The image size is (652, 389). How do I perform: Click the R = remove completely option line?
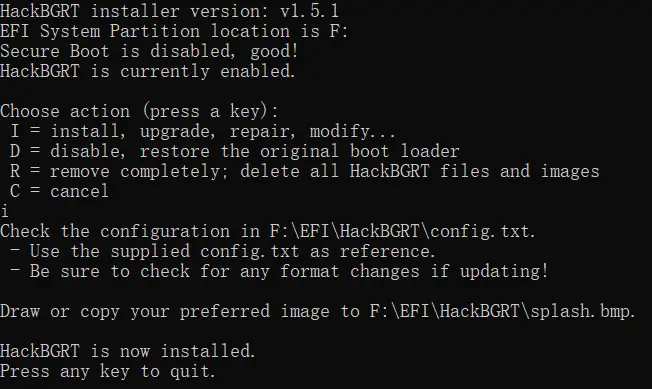pos(304,171)
